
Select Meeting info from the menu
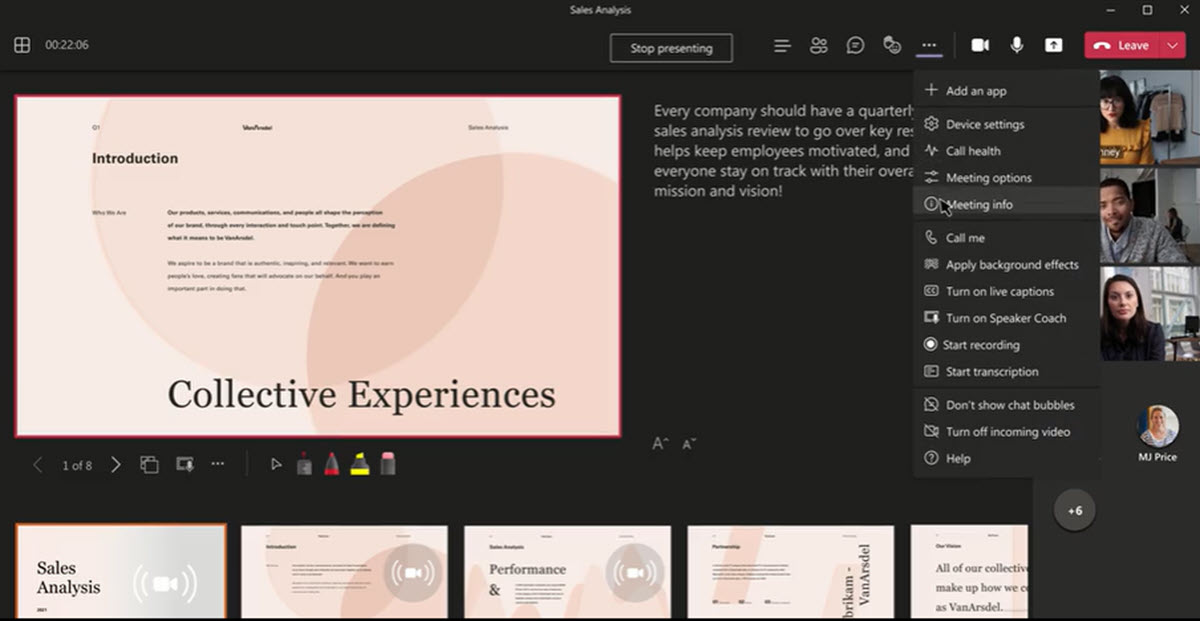tap(979, 204)
